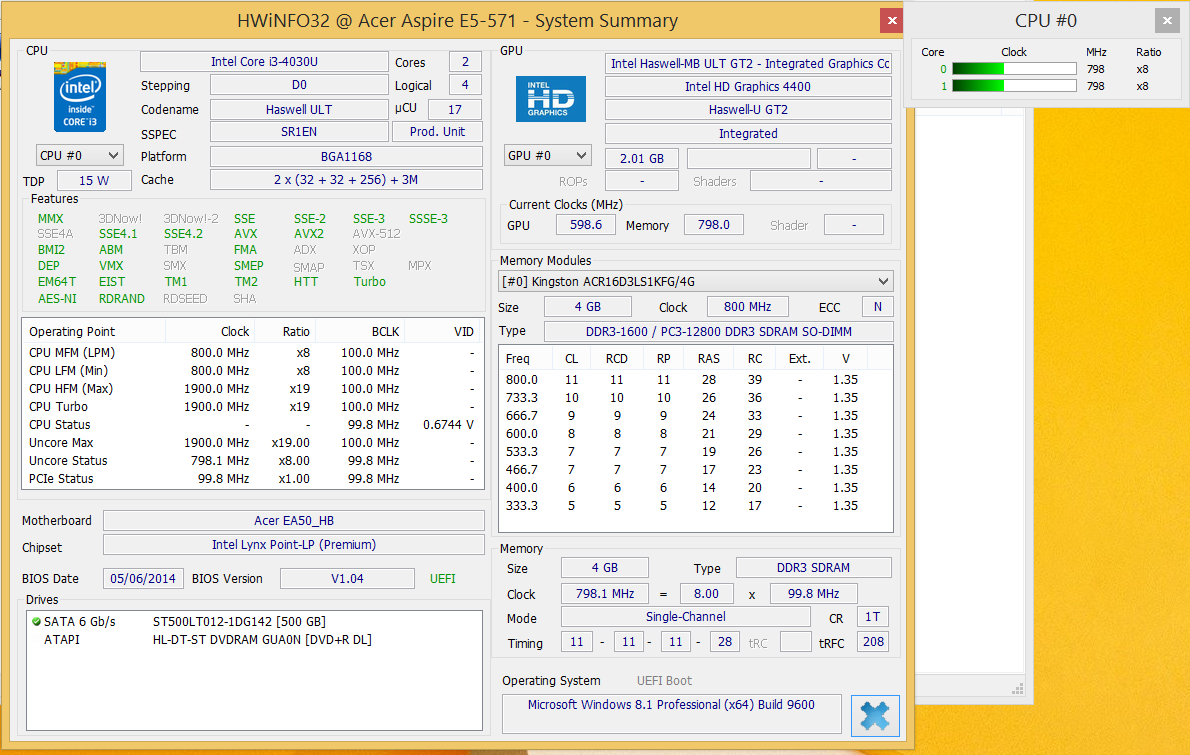Open the CPU #0 selector dropdown
Image resolution: width=1190 pixels, height=755 pixels.
pos(80,156)
